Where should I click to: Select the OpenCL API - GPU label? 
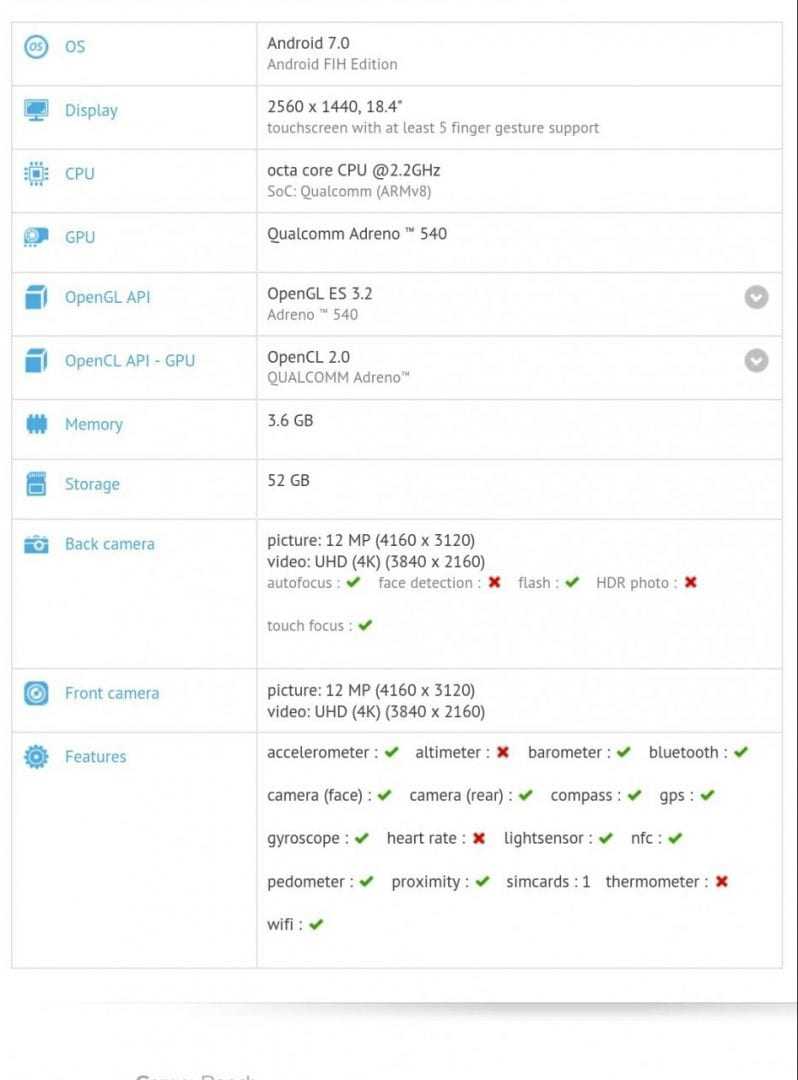pos(130,361)
